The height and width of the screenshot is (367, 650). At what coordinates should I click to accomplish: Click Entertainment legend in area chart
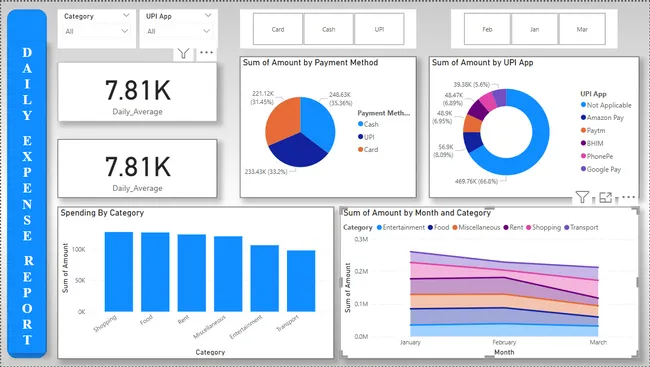(400, 227)
